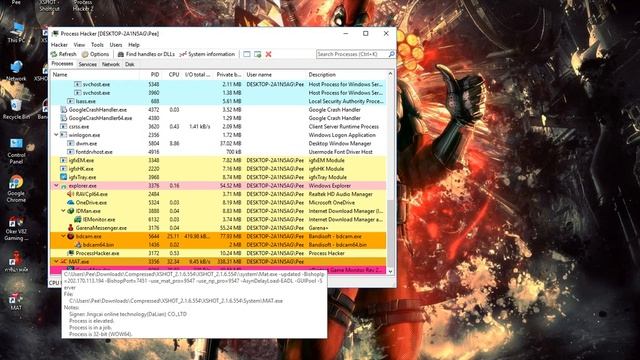Open the Tools menu
Image resolution: width=640 pixels, height=360 pixels.
coord(97,44)
